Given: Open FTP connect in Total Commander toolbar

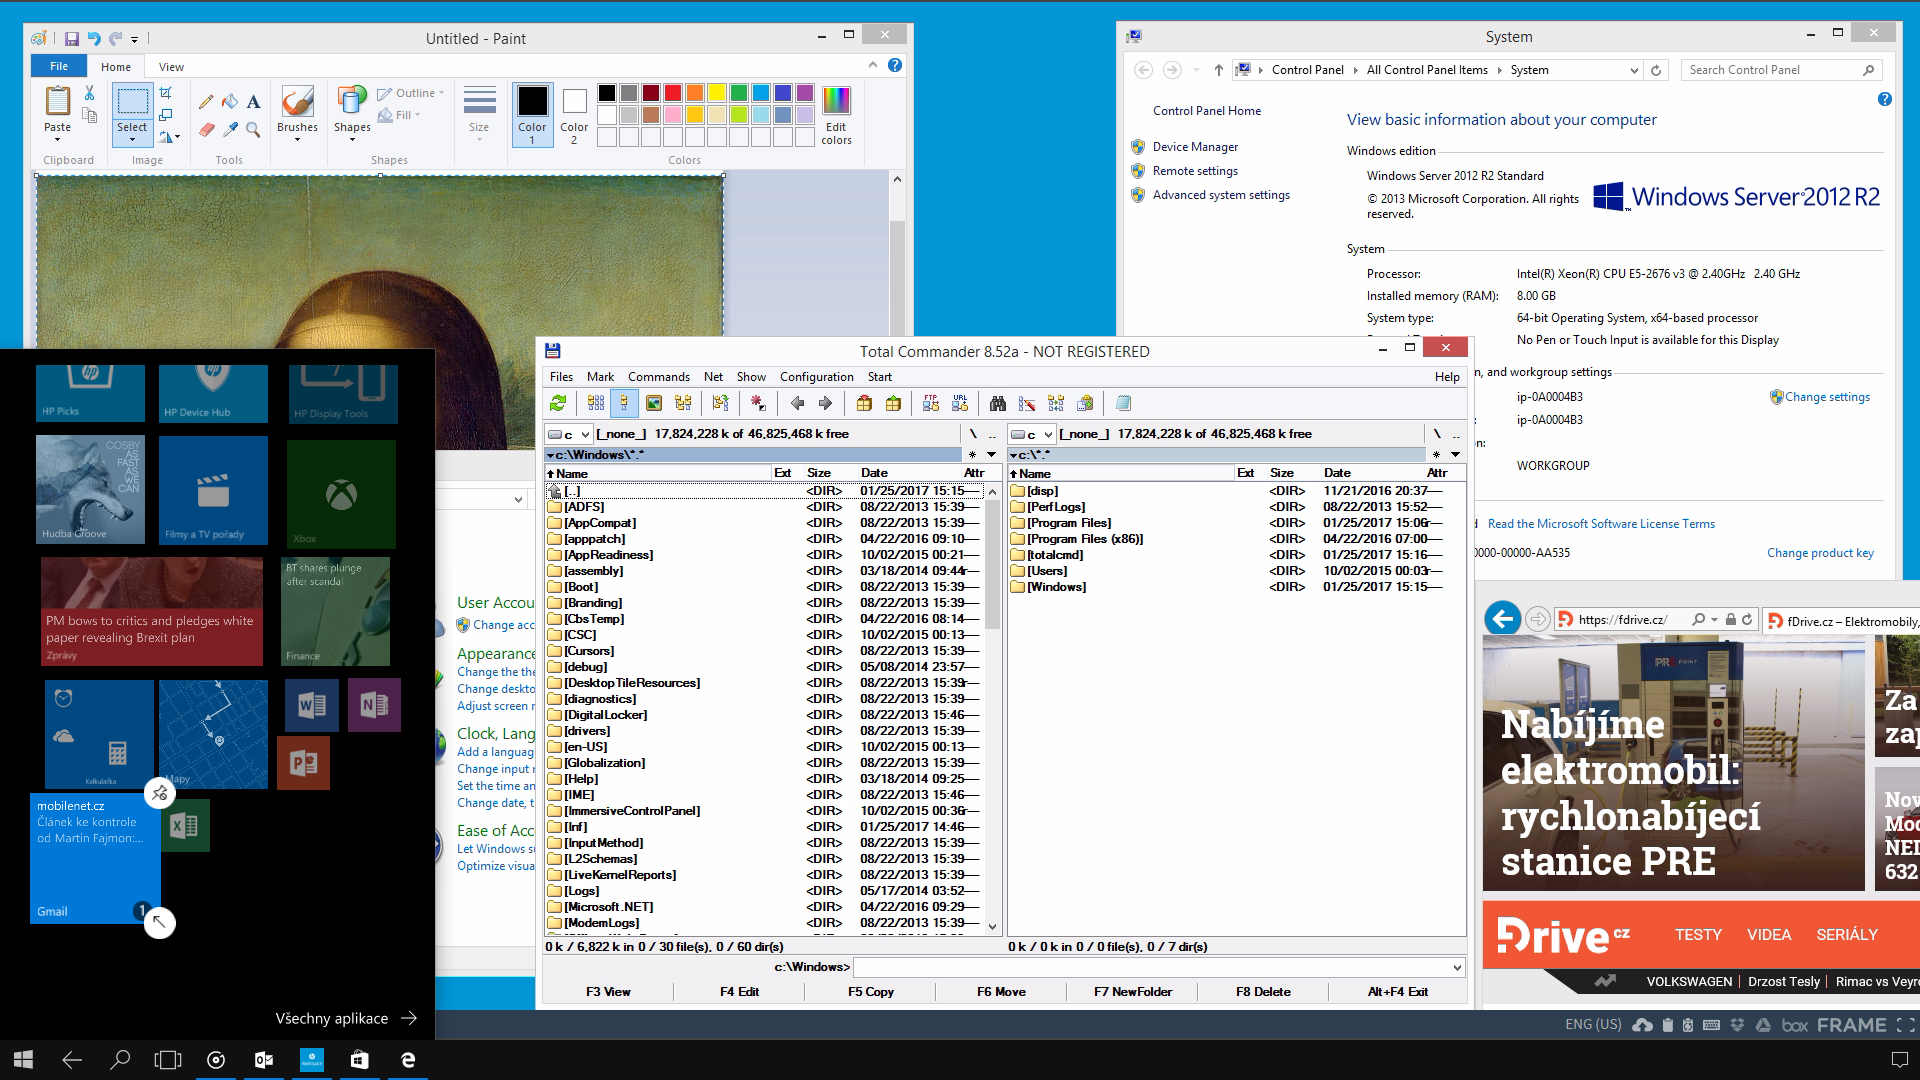Looking at the screenshot, I should (931, 403).
